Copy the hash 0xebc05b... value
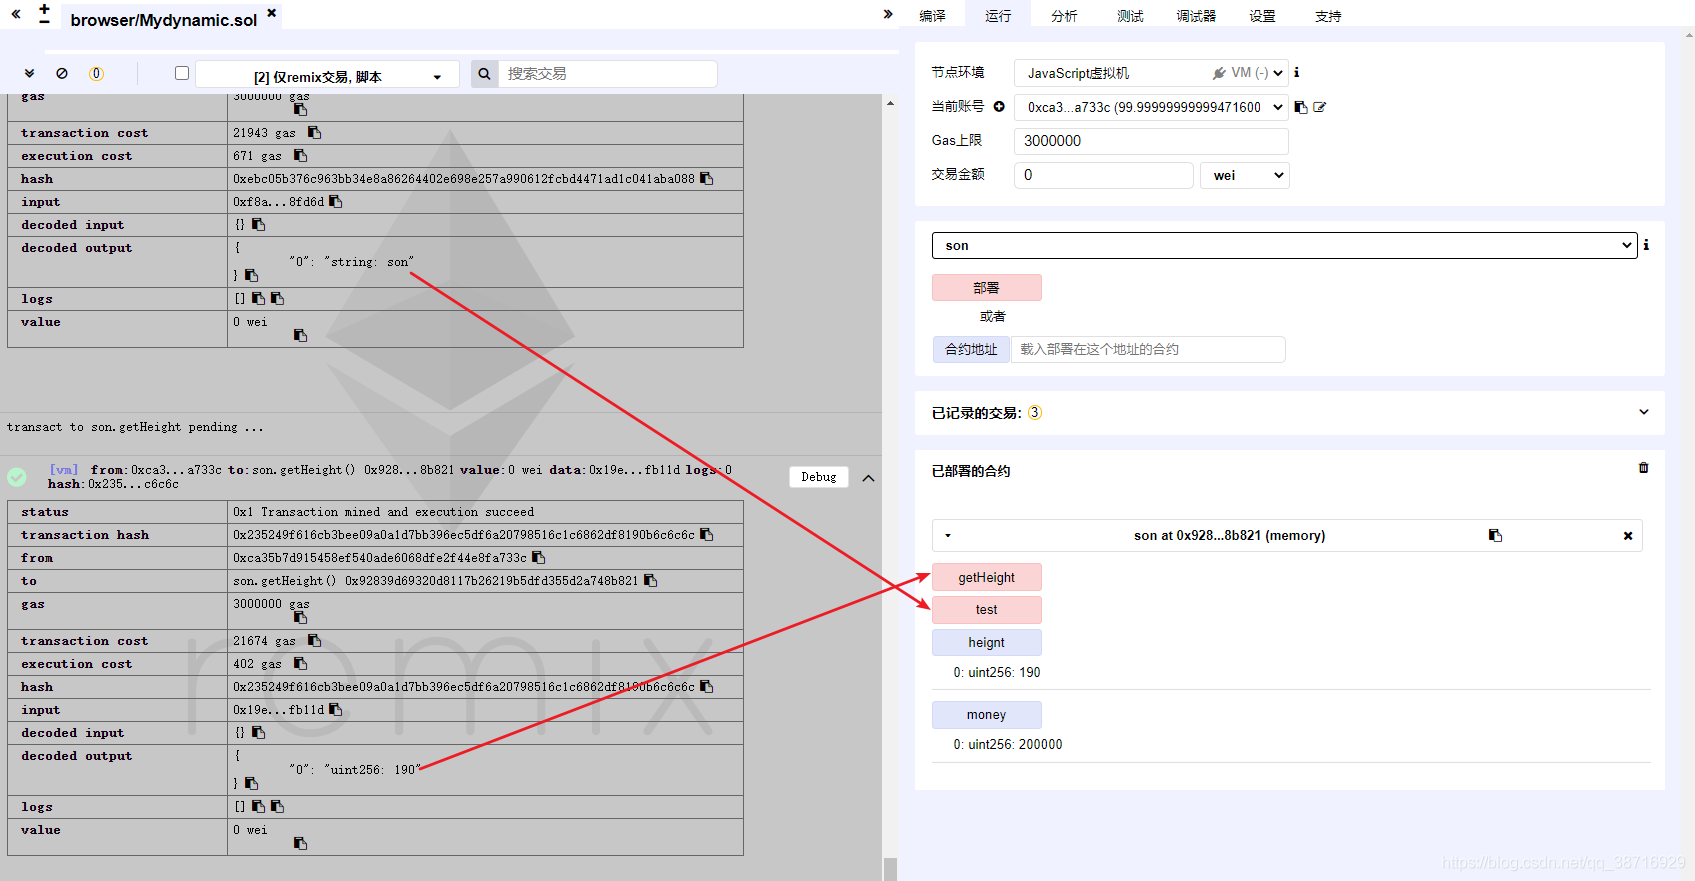Image resolution: width=1695 pixels, height=881 pixels. point(706,178)
